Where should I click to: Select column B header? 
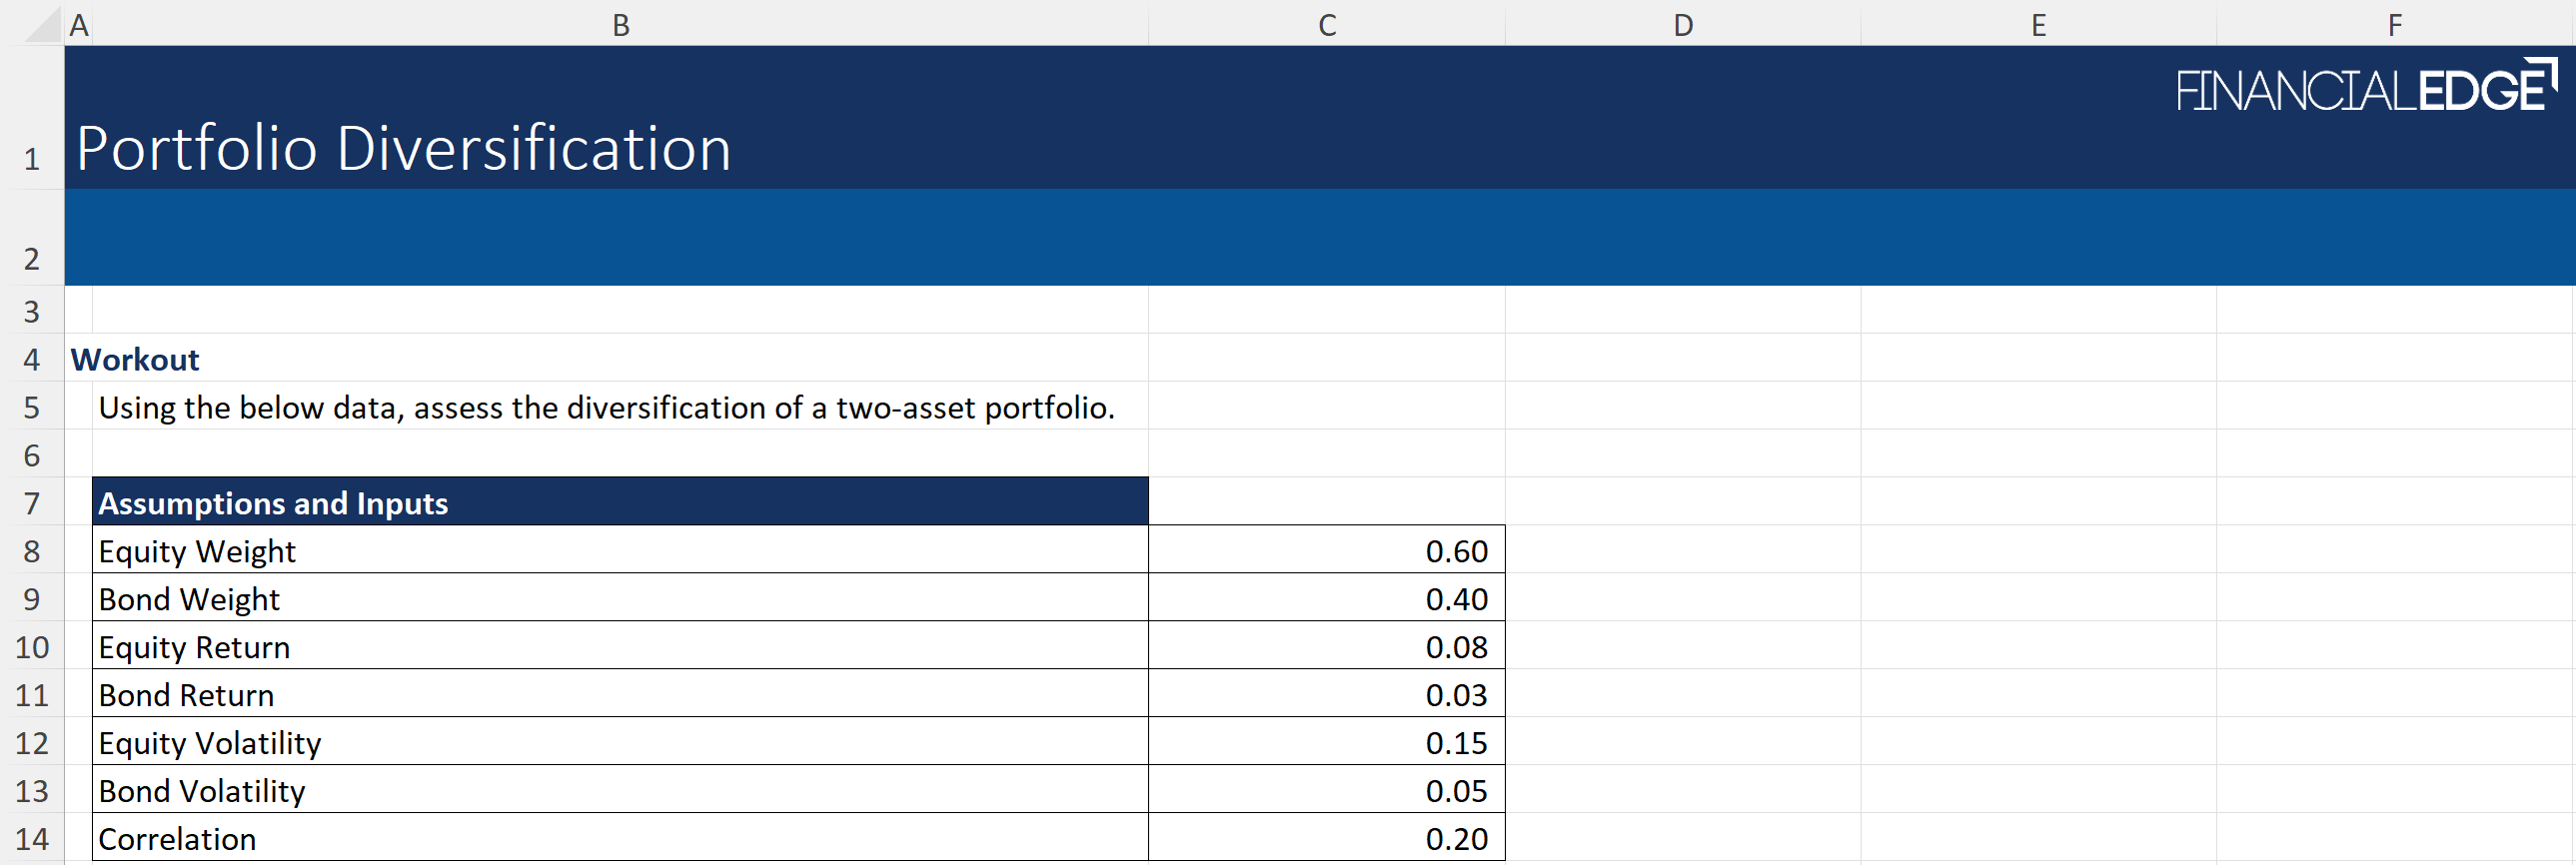pyautogui.click(x=620, y=24)
